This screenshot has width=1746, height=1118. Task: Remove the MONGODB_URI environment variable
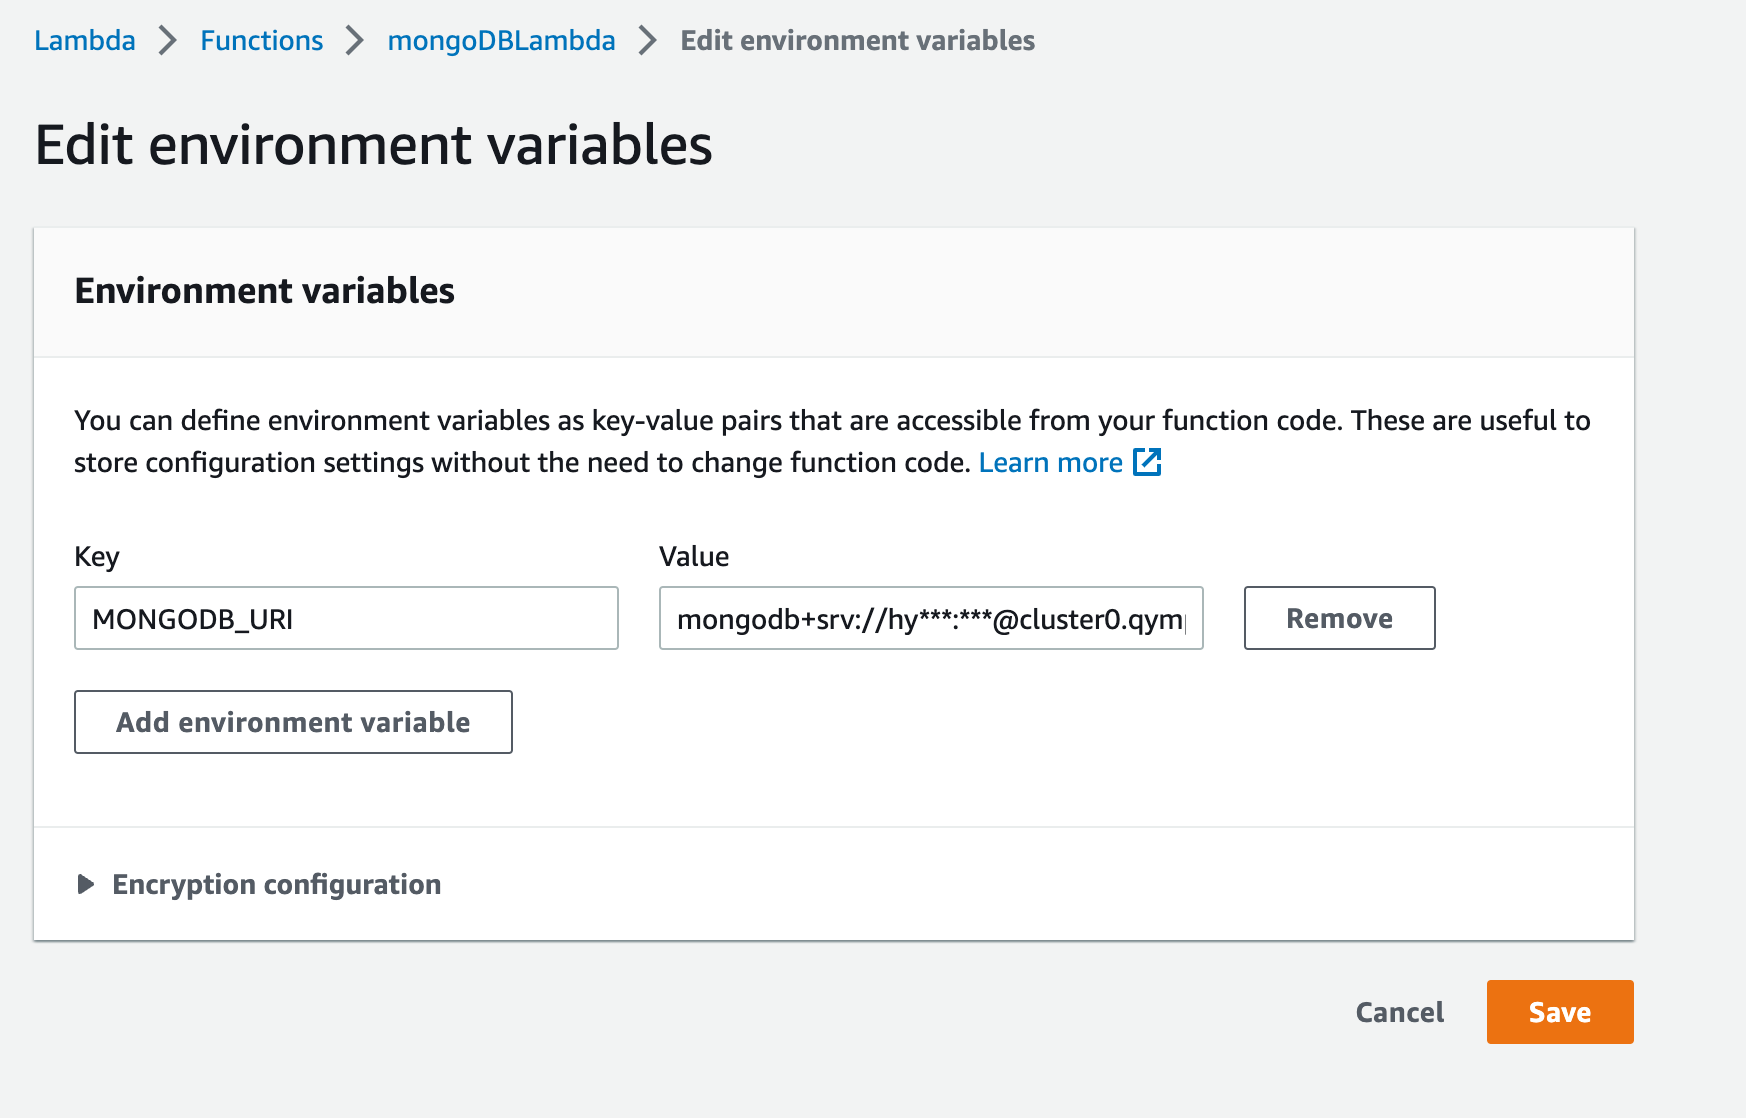coord(1339,618)
